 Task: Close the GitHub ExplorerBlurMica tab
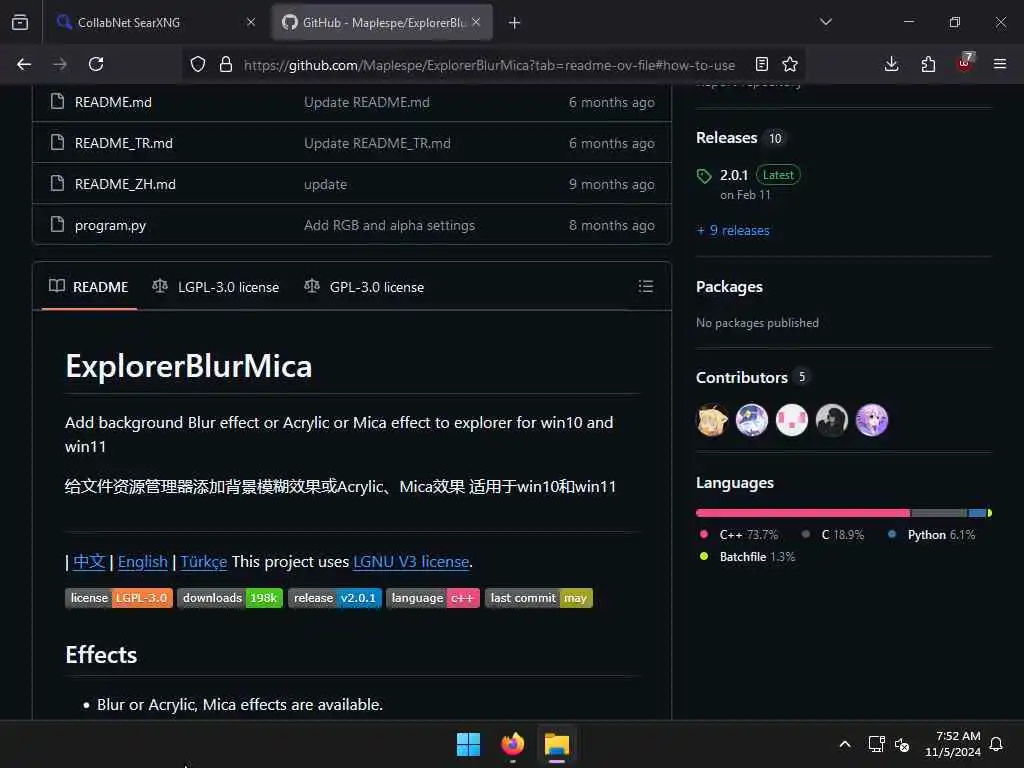pyautogui.click(x=476, y=22)
